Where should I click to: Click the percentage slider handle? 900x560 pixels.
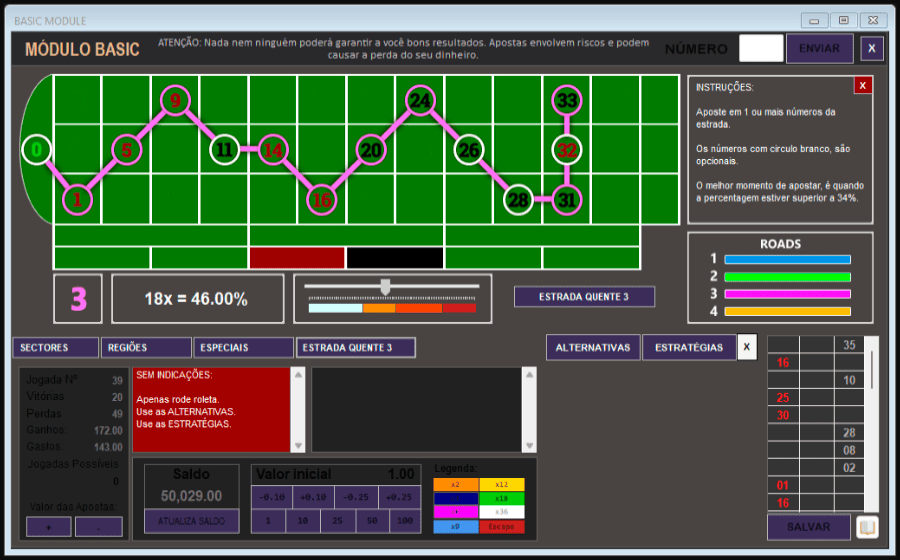tap(385, 287)
